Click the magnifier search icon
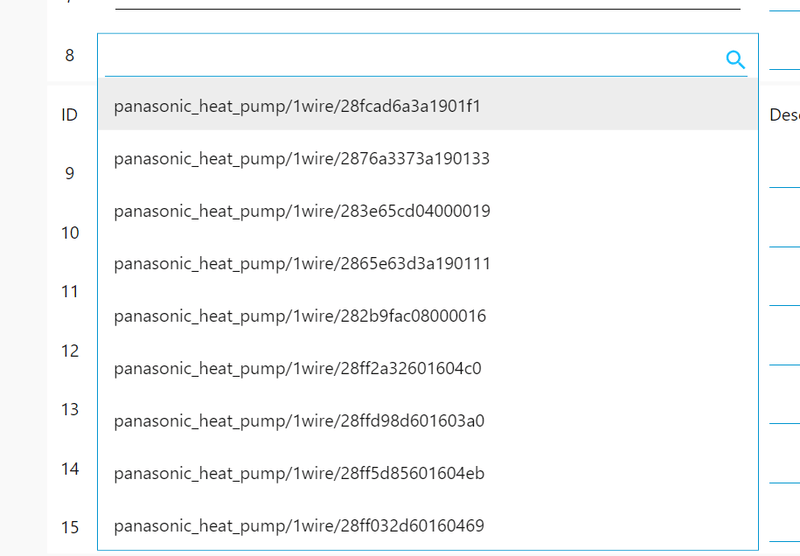The image size is (800, 556). tap(735, 60)
